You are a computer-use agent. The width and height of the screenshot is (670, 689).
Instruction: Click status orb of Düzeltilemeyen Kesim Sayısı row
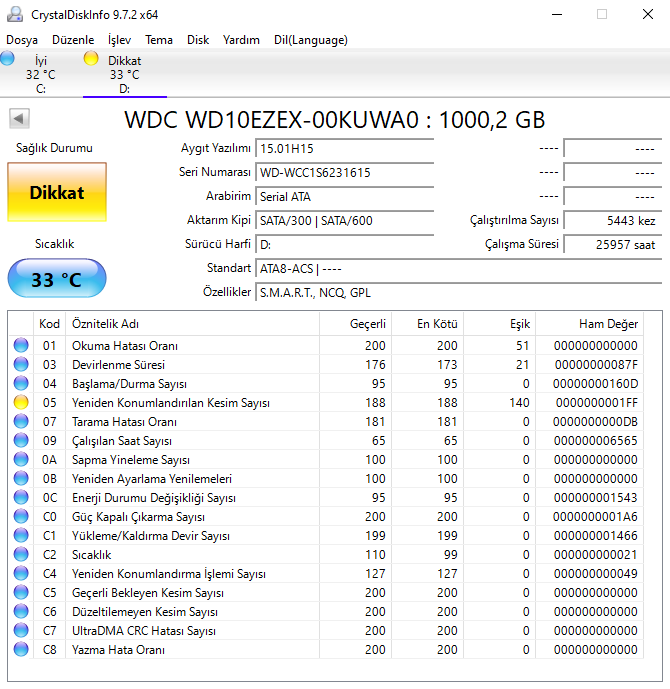(x=21, y=611)
